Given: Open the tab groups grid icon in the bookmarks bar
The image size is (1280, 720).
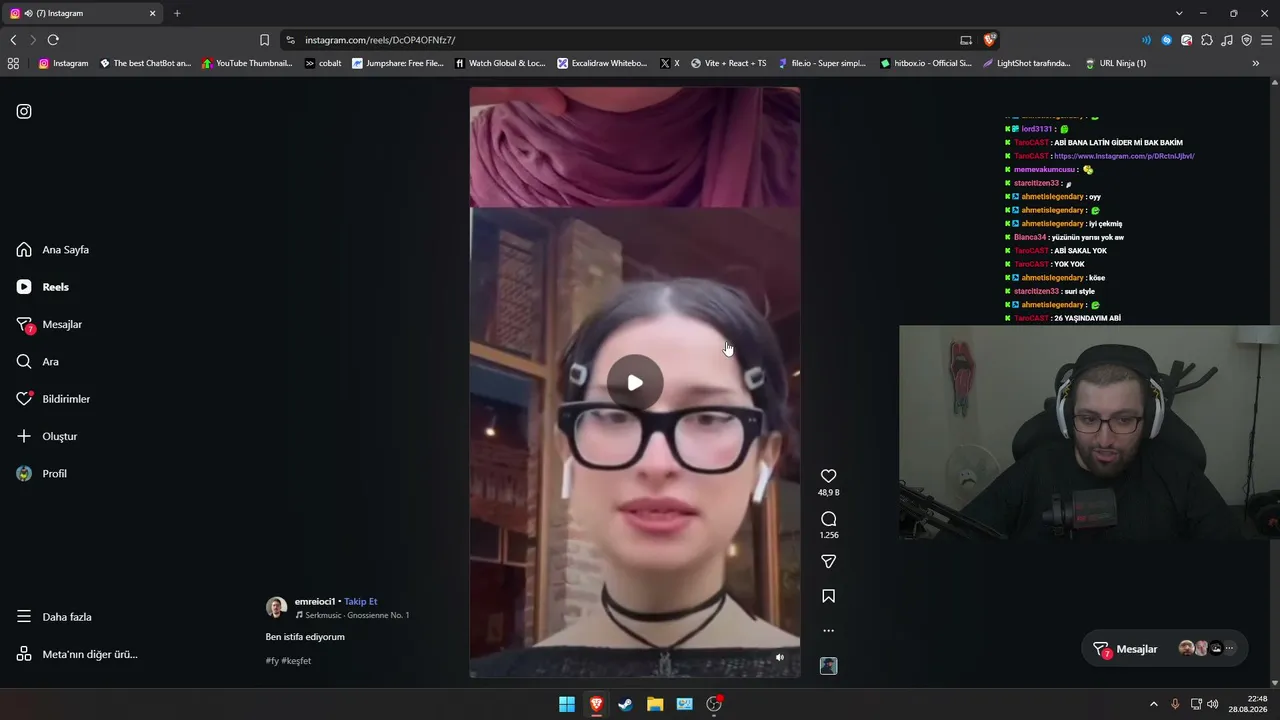Looking at the screenshot, I should pos(13,63).
